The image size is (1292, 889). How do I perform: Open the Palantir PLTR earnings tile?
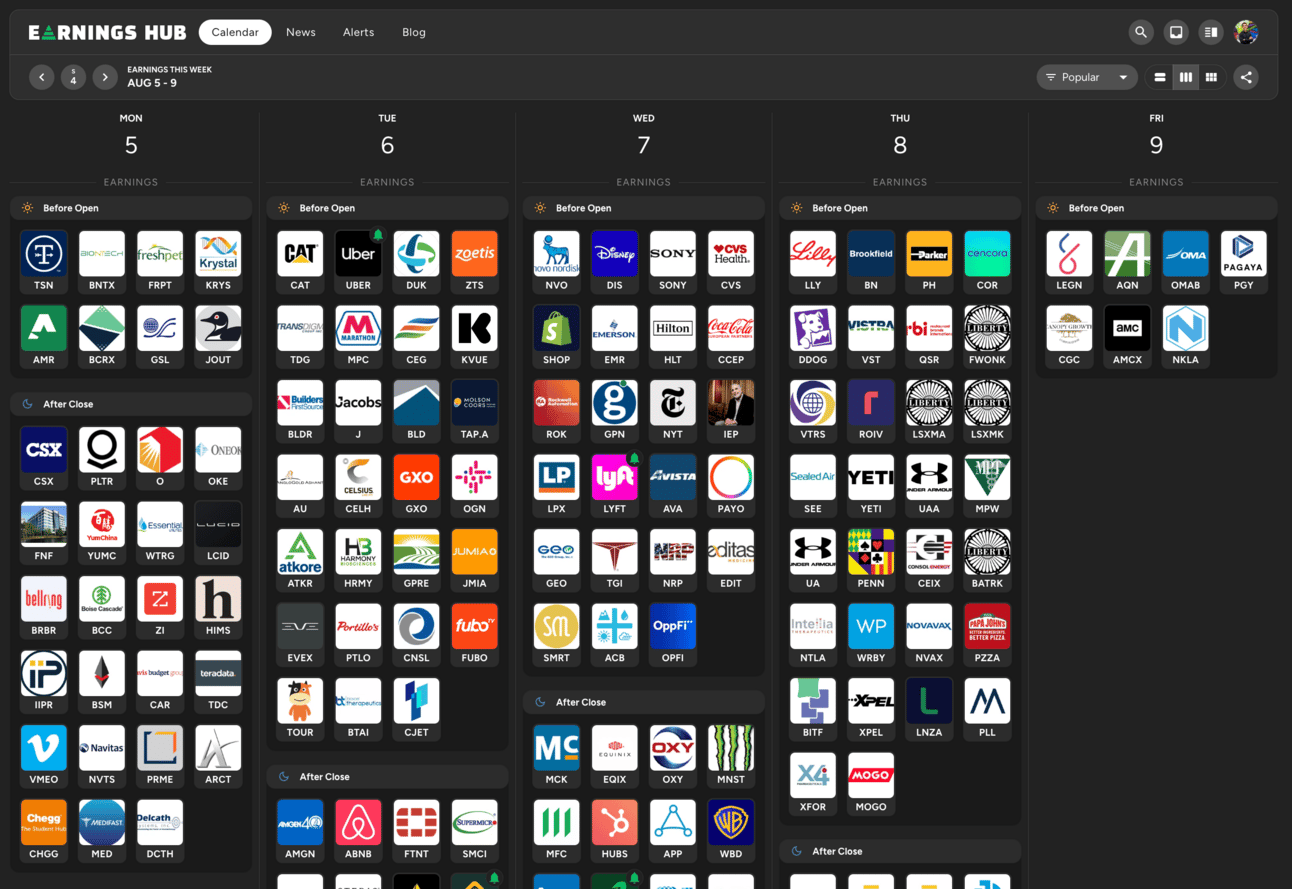tap(102, 457)
